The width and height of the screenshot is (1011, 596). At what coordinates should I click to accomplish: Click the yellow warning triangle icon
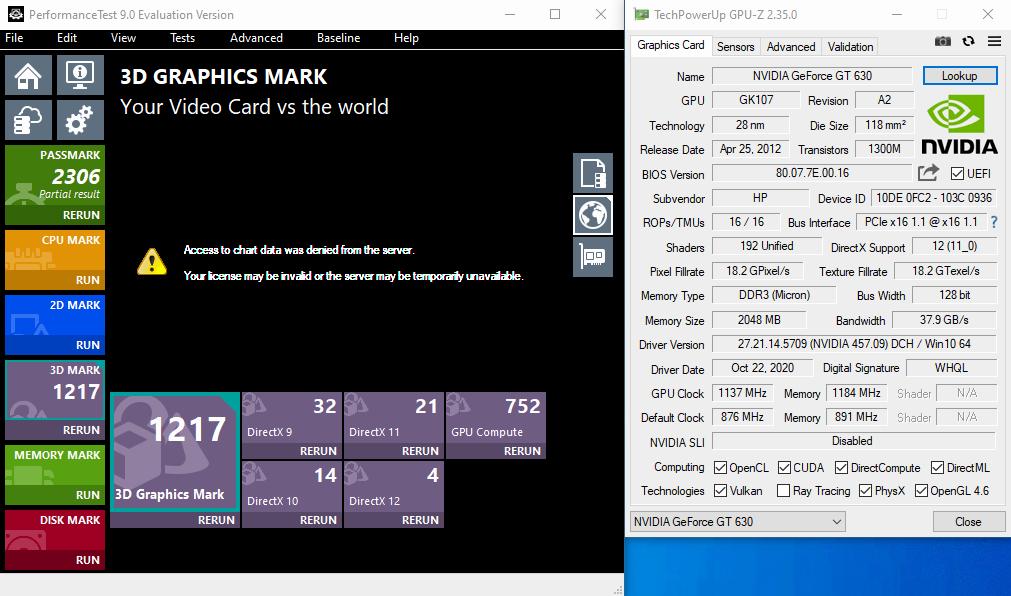pos(152,261)
